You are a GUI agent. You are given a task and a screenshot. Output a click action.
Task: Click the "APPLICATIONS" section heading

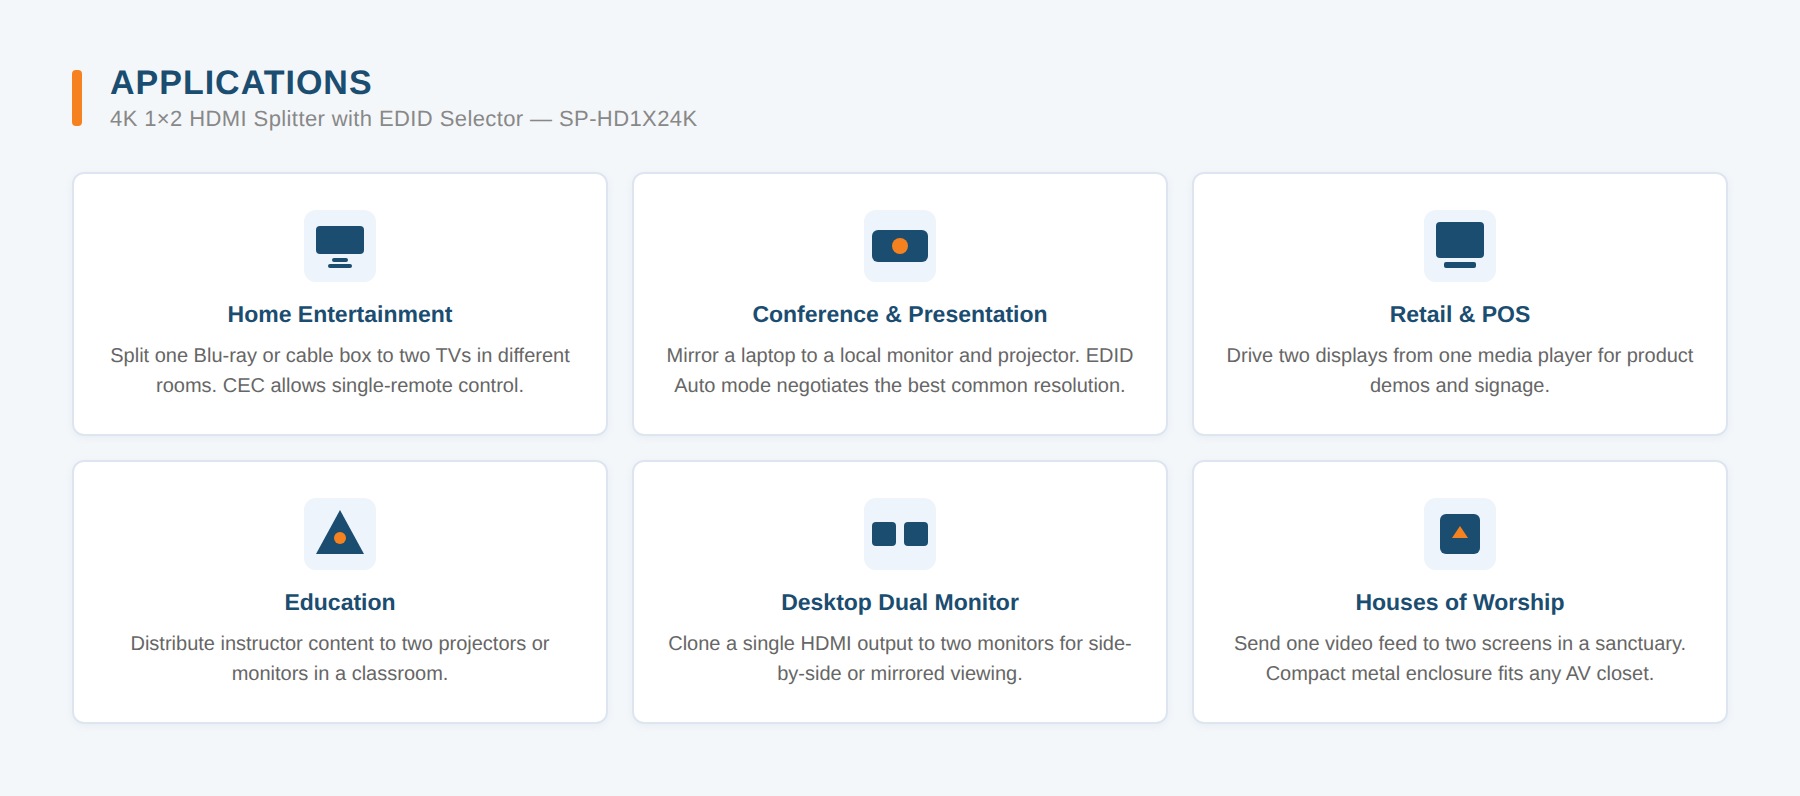tap(241, 82)
